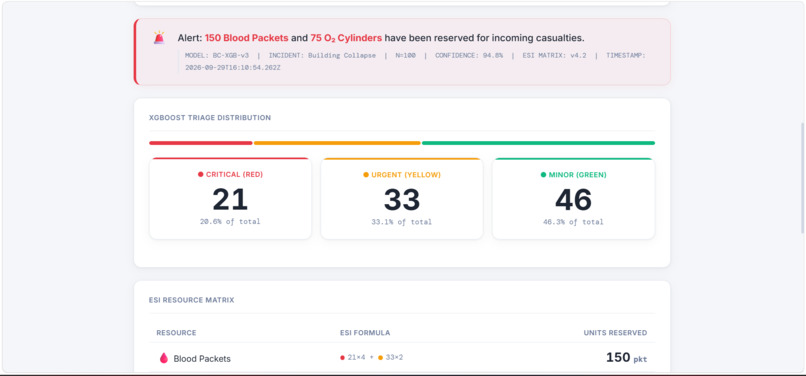The image size is (806, 376).
Task: Click the '20.6% of total' text
Action: [230, 222]
